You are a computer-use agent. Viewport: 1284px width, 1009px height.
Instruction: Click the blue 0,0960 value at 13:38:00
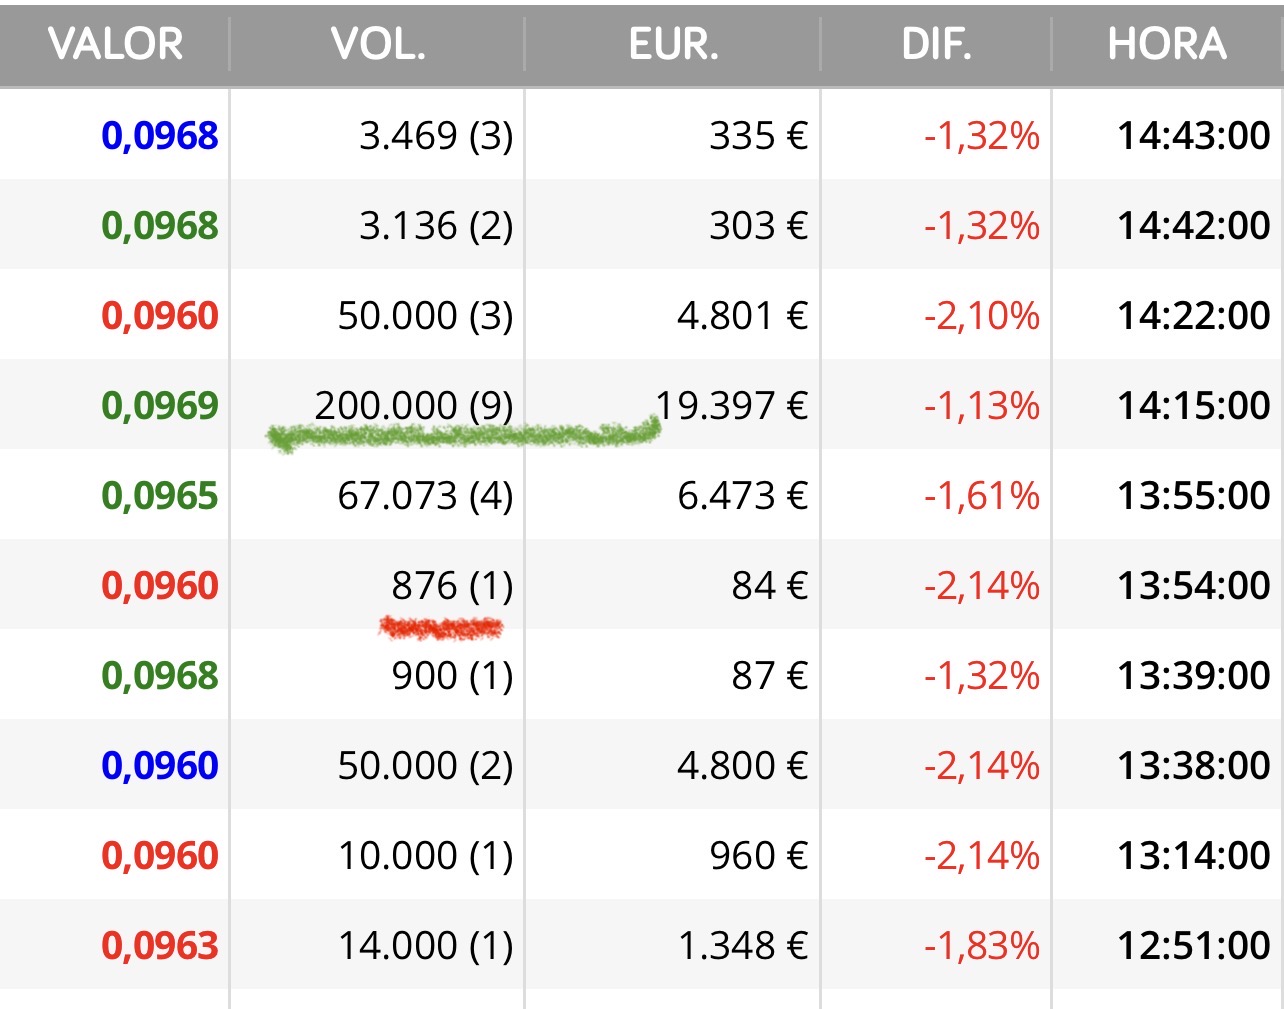coord(160,765)
